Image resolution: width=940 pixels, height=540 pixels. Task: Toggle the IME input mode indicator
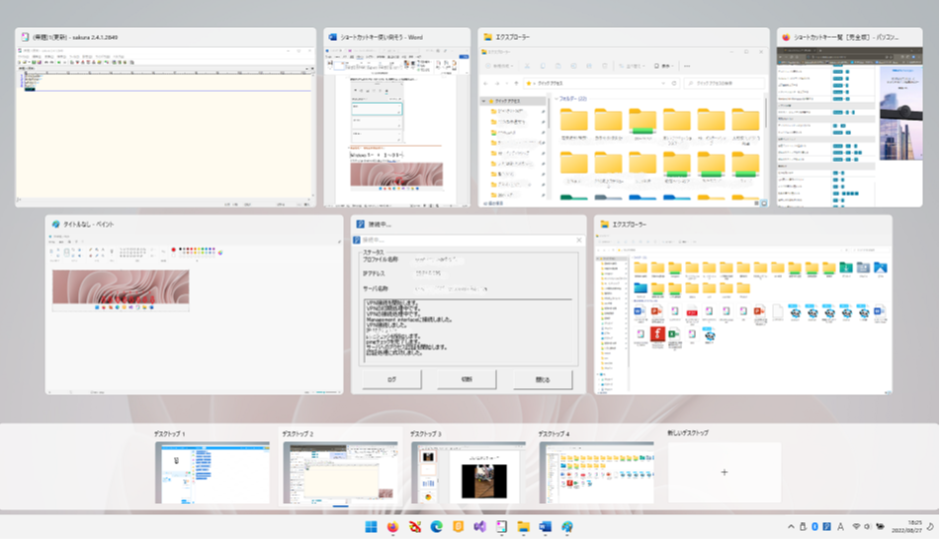(x=840, y=526)
